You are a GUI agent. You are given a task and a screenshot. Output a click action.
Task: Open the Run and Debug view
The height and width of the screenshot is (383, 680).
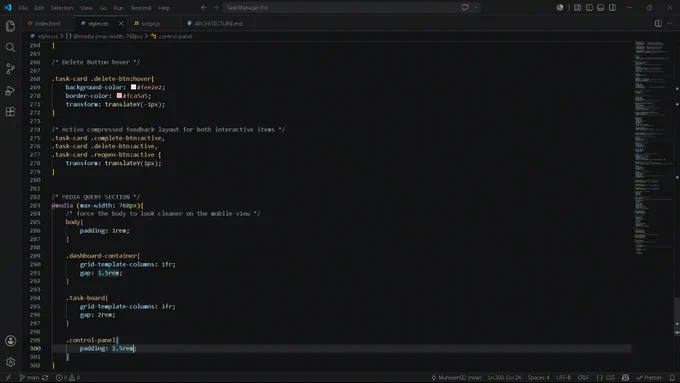(x=10, y=90)
